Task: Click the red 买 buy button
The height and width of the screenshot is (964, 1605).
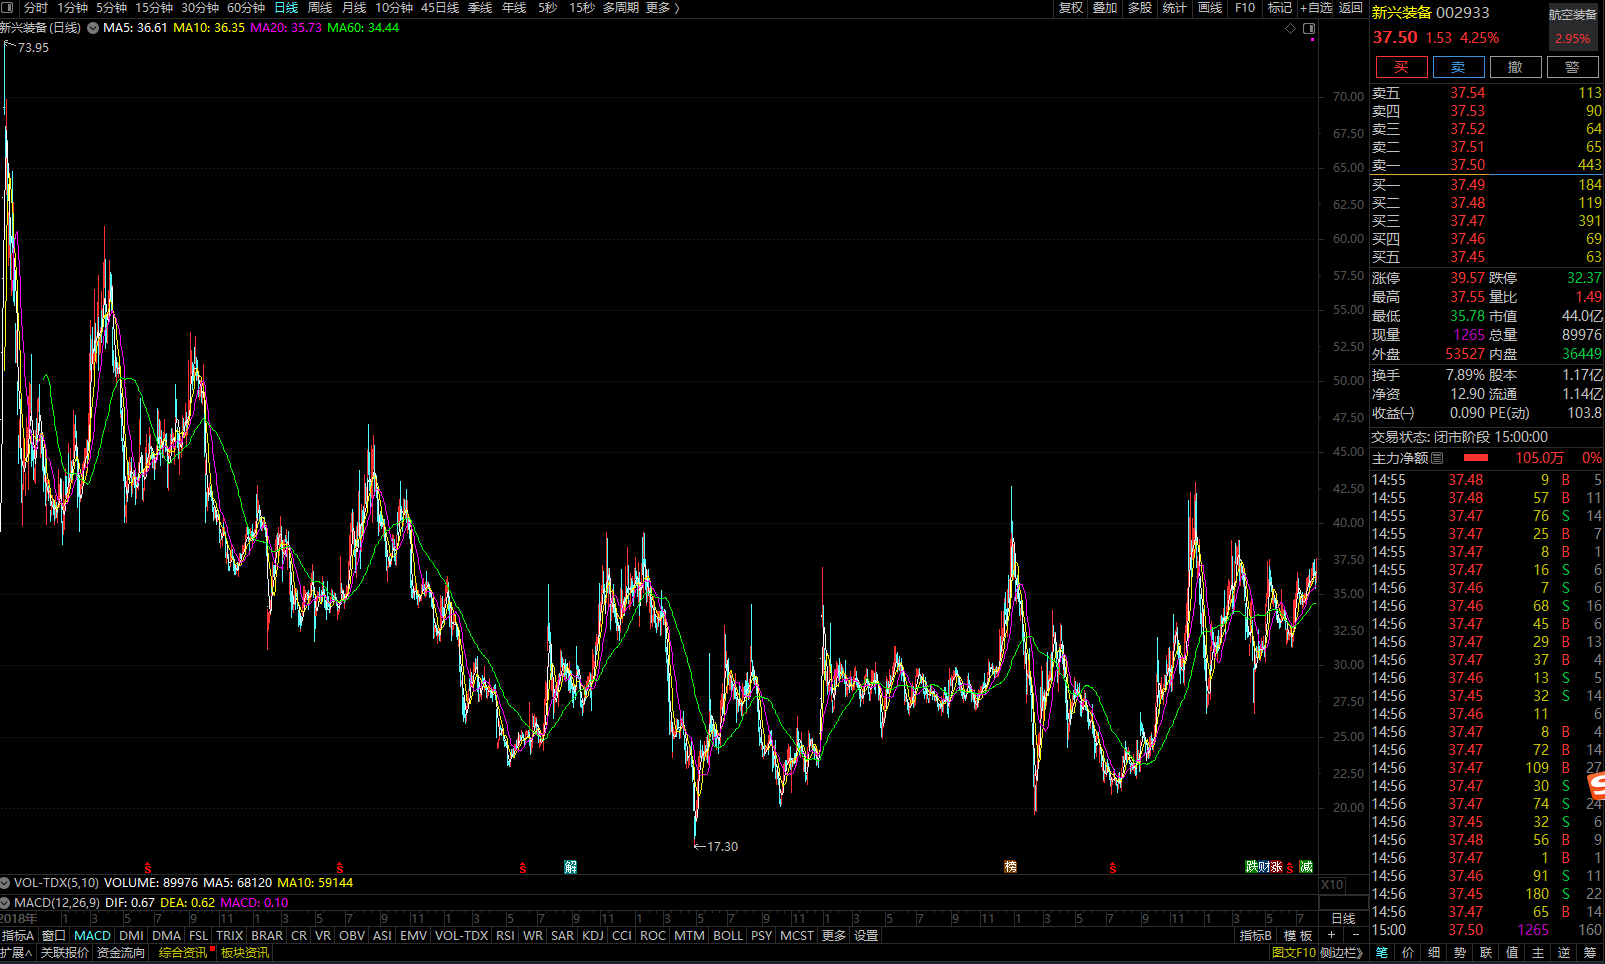Action: [1402, 67]
